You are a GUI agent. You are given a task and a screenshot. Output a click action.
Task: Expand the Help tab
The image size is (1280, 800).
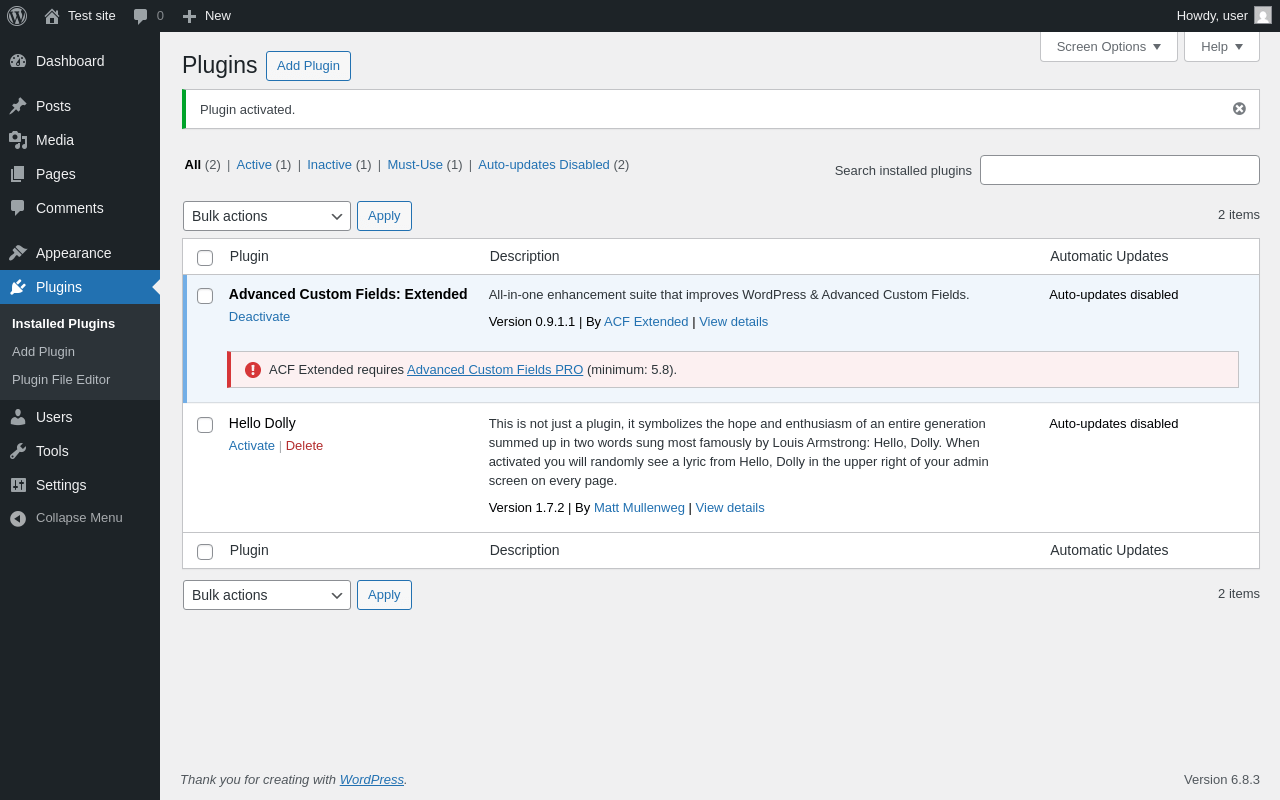1221,46
